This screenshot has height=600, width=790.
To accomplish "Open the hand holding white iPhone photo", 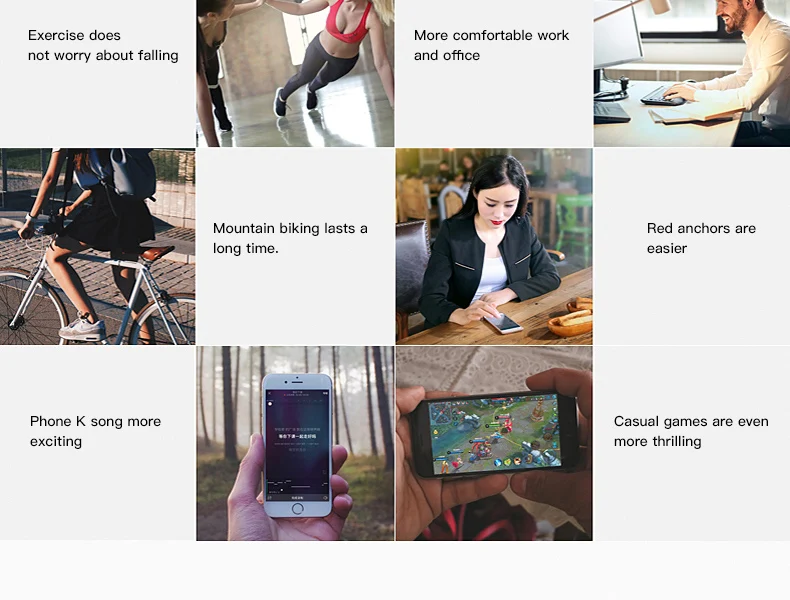I will pos(295,443).
